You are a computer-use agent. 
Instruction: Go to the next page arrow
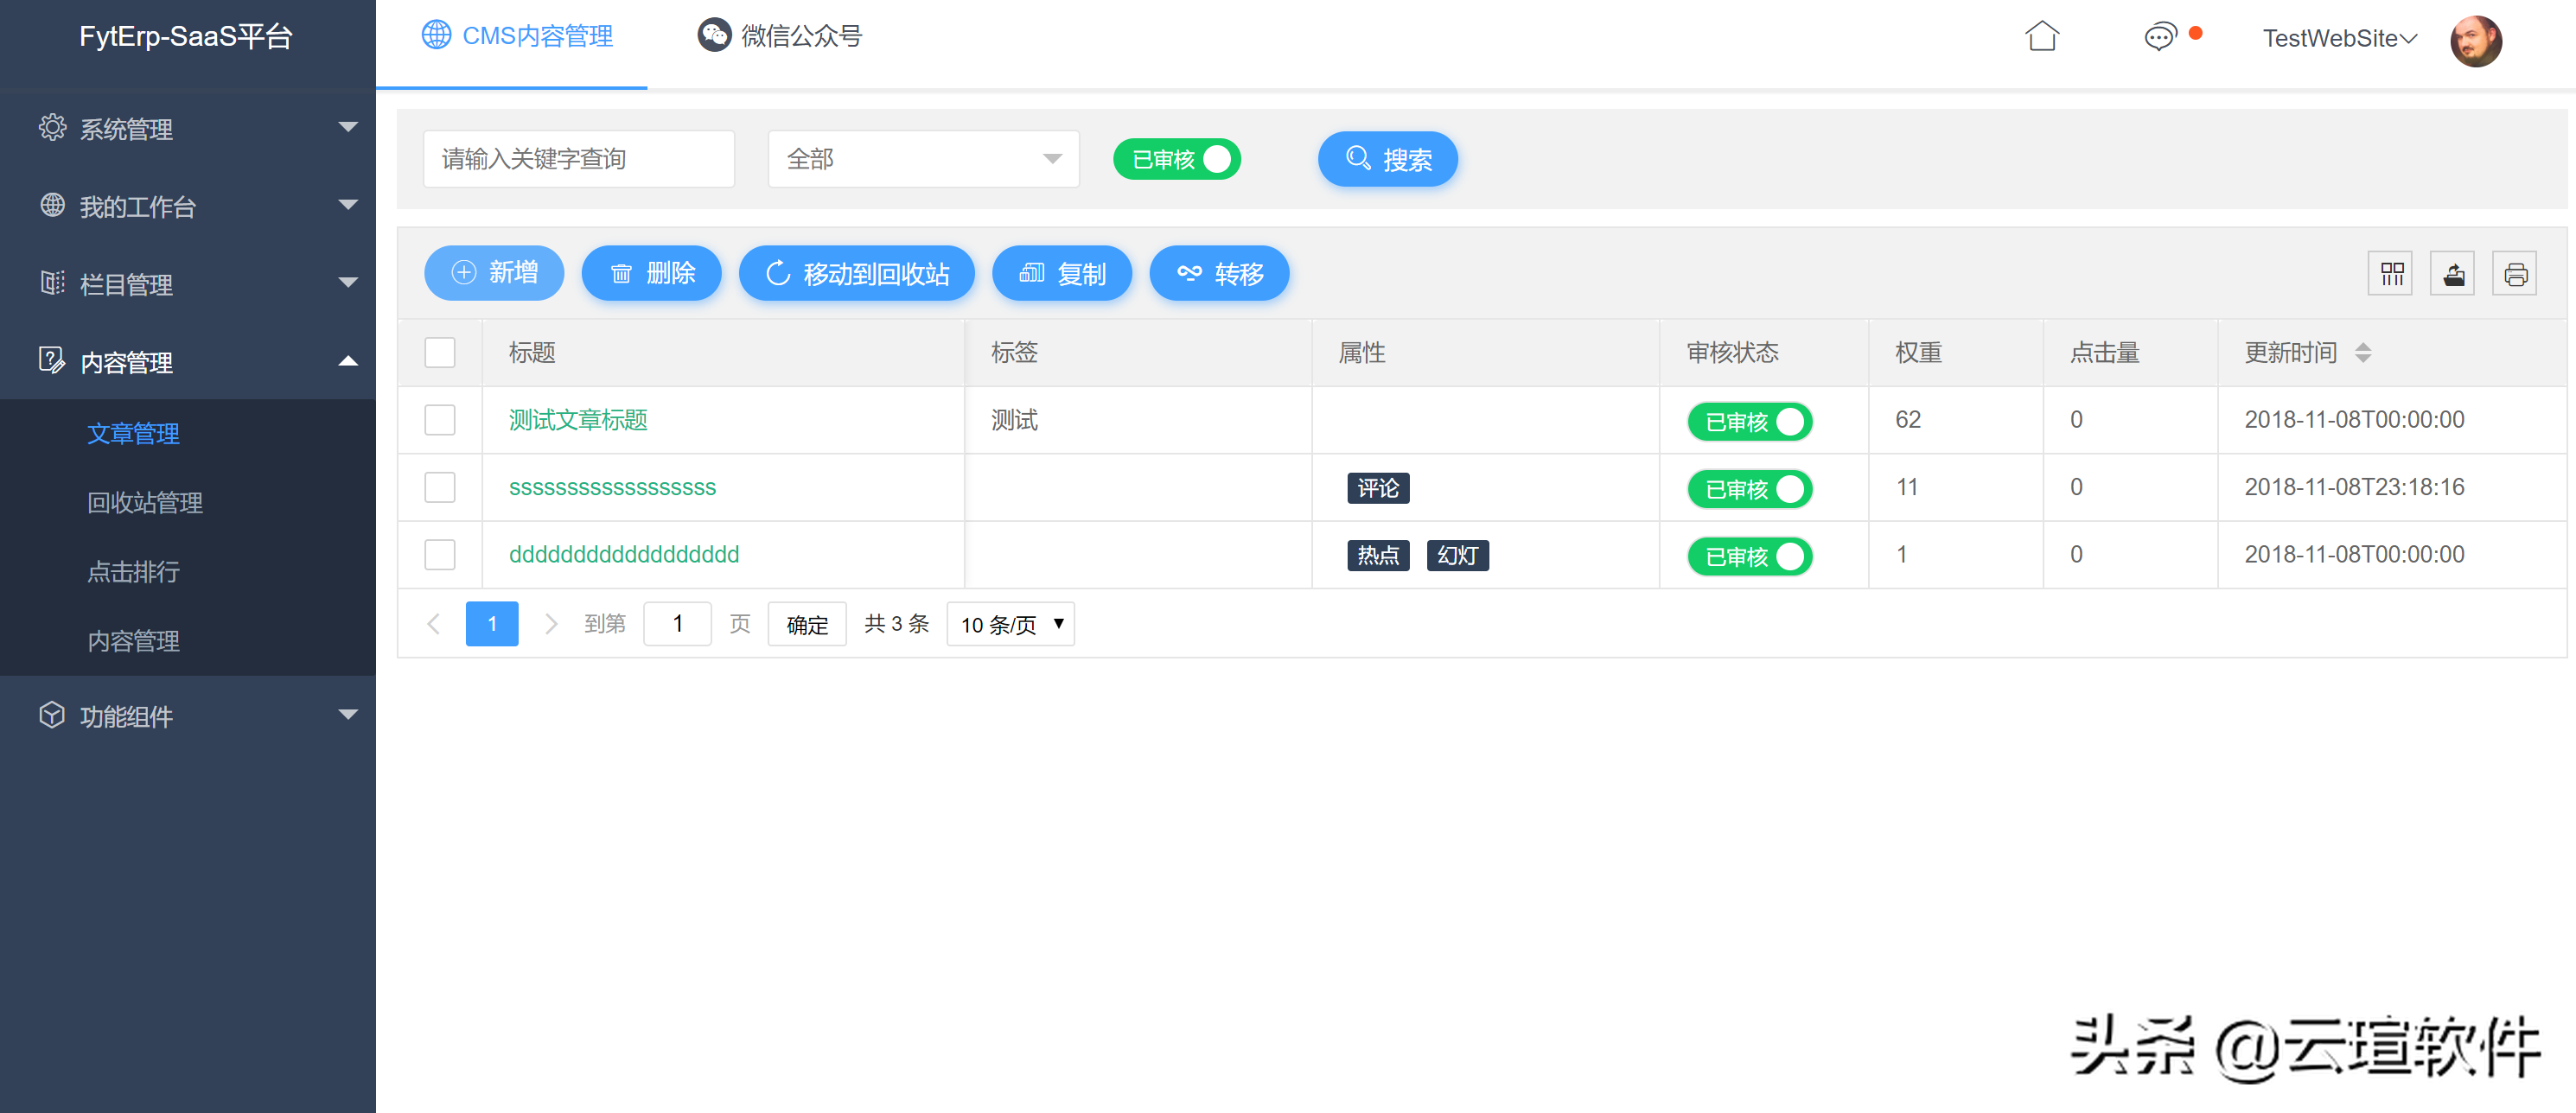pyautogui.click(x=550, y=624)
